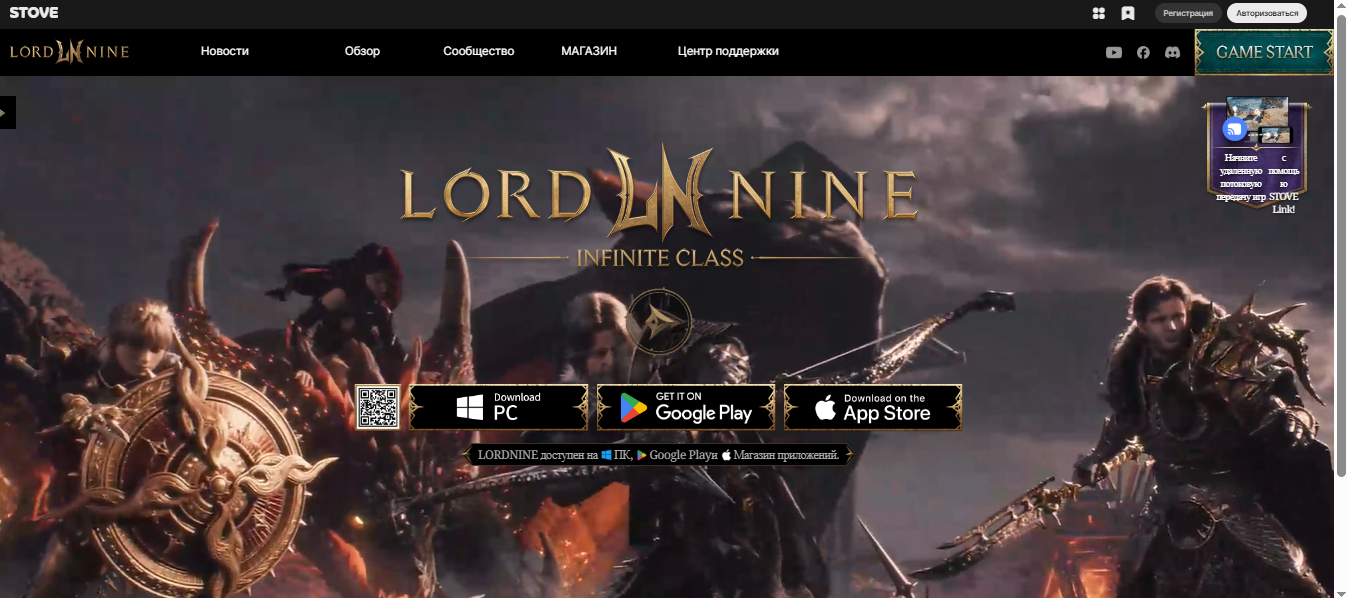Open the МАГАЗИН menu
The width and height of the screenshot is (1348, 598).
(589, 51)
